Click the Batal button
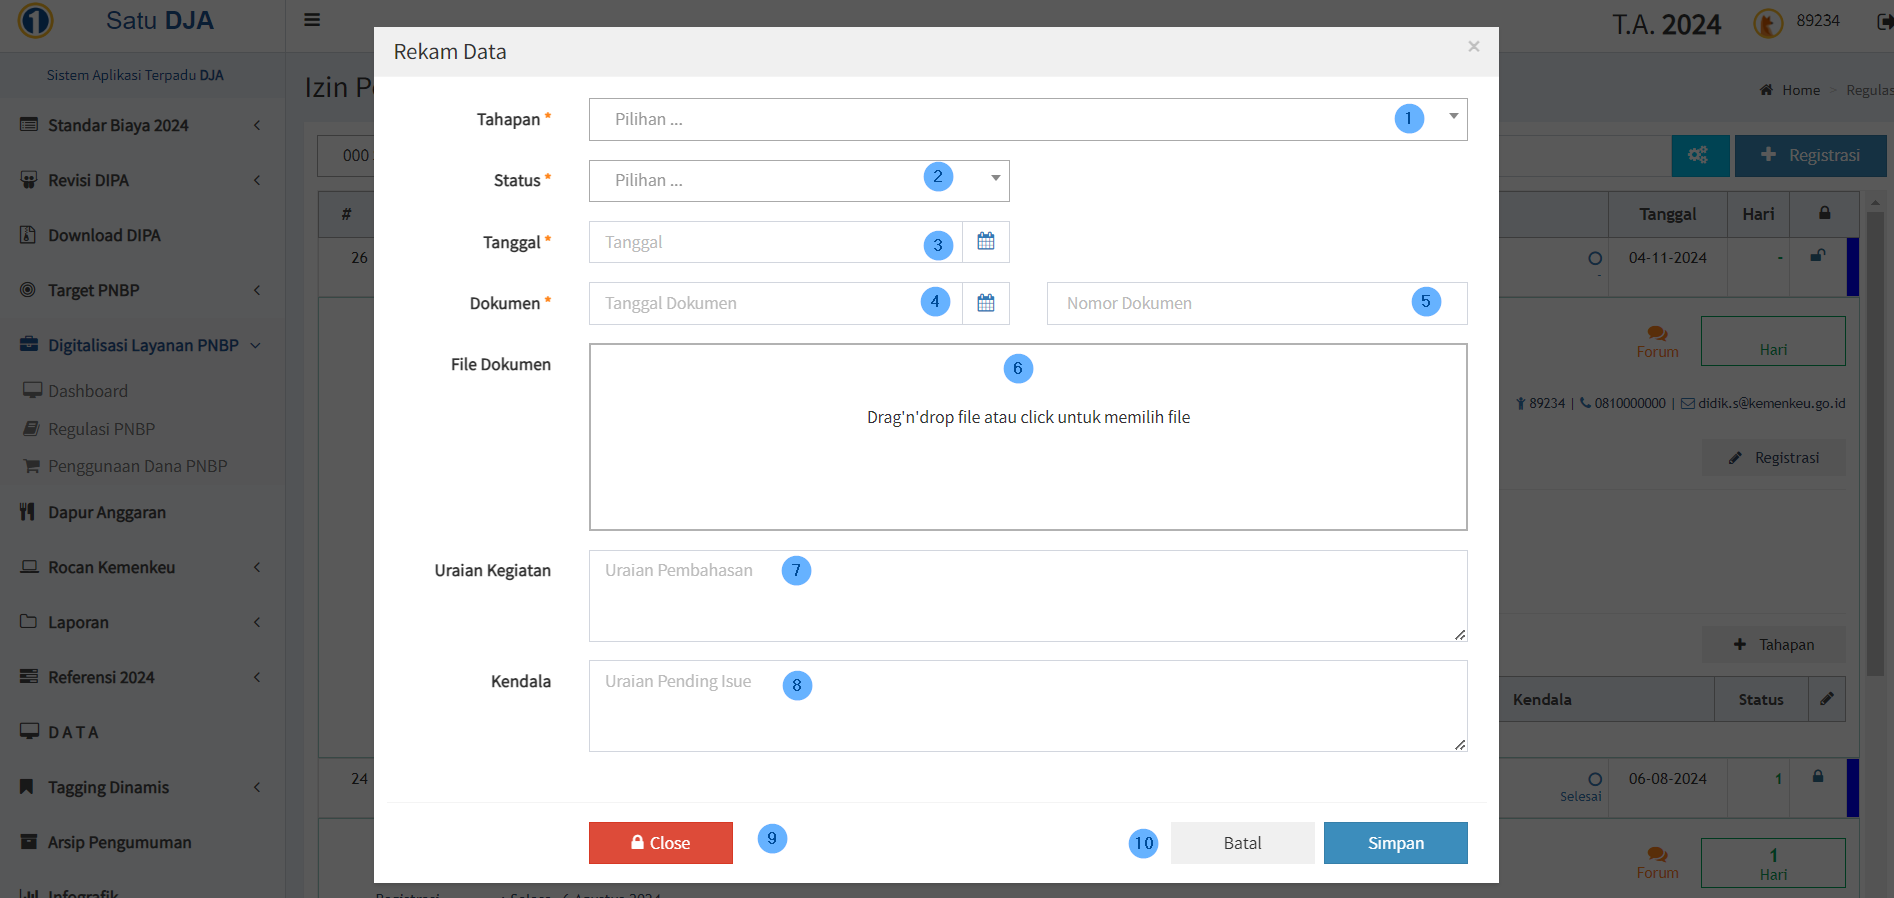 (1242, 843)
